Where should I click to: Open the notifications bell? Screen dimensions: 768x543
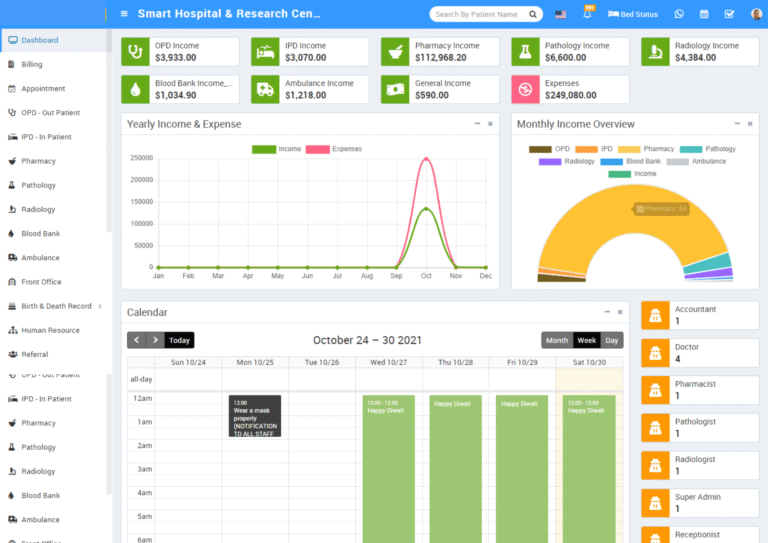[x=587, y=14]
